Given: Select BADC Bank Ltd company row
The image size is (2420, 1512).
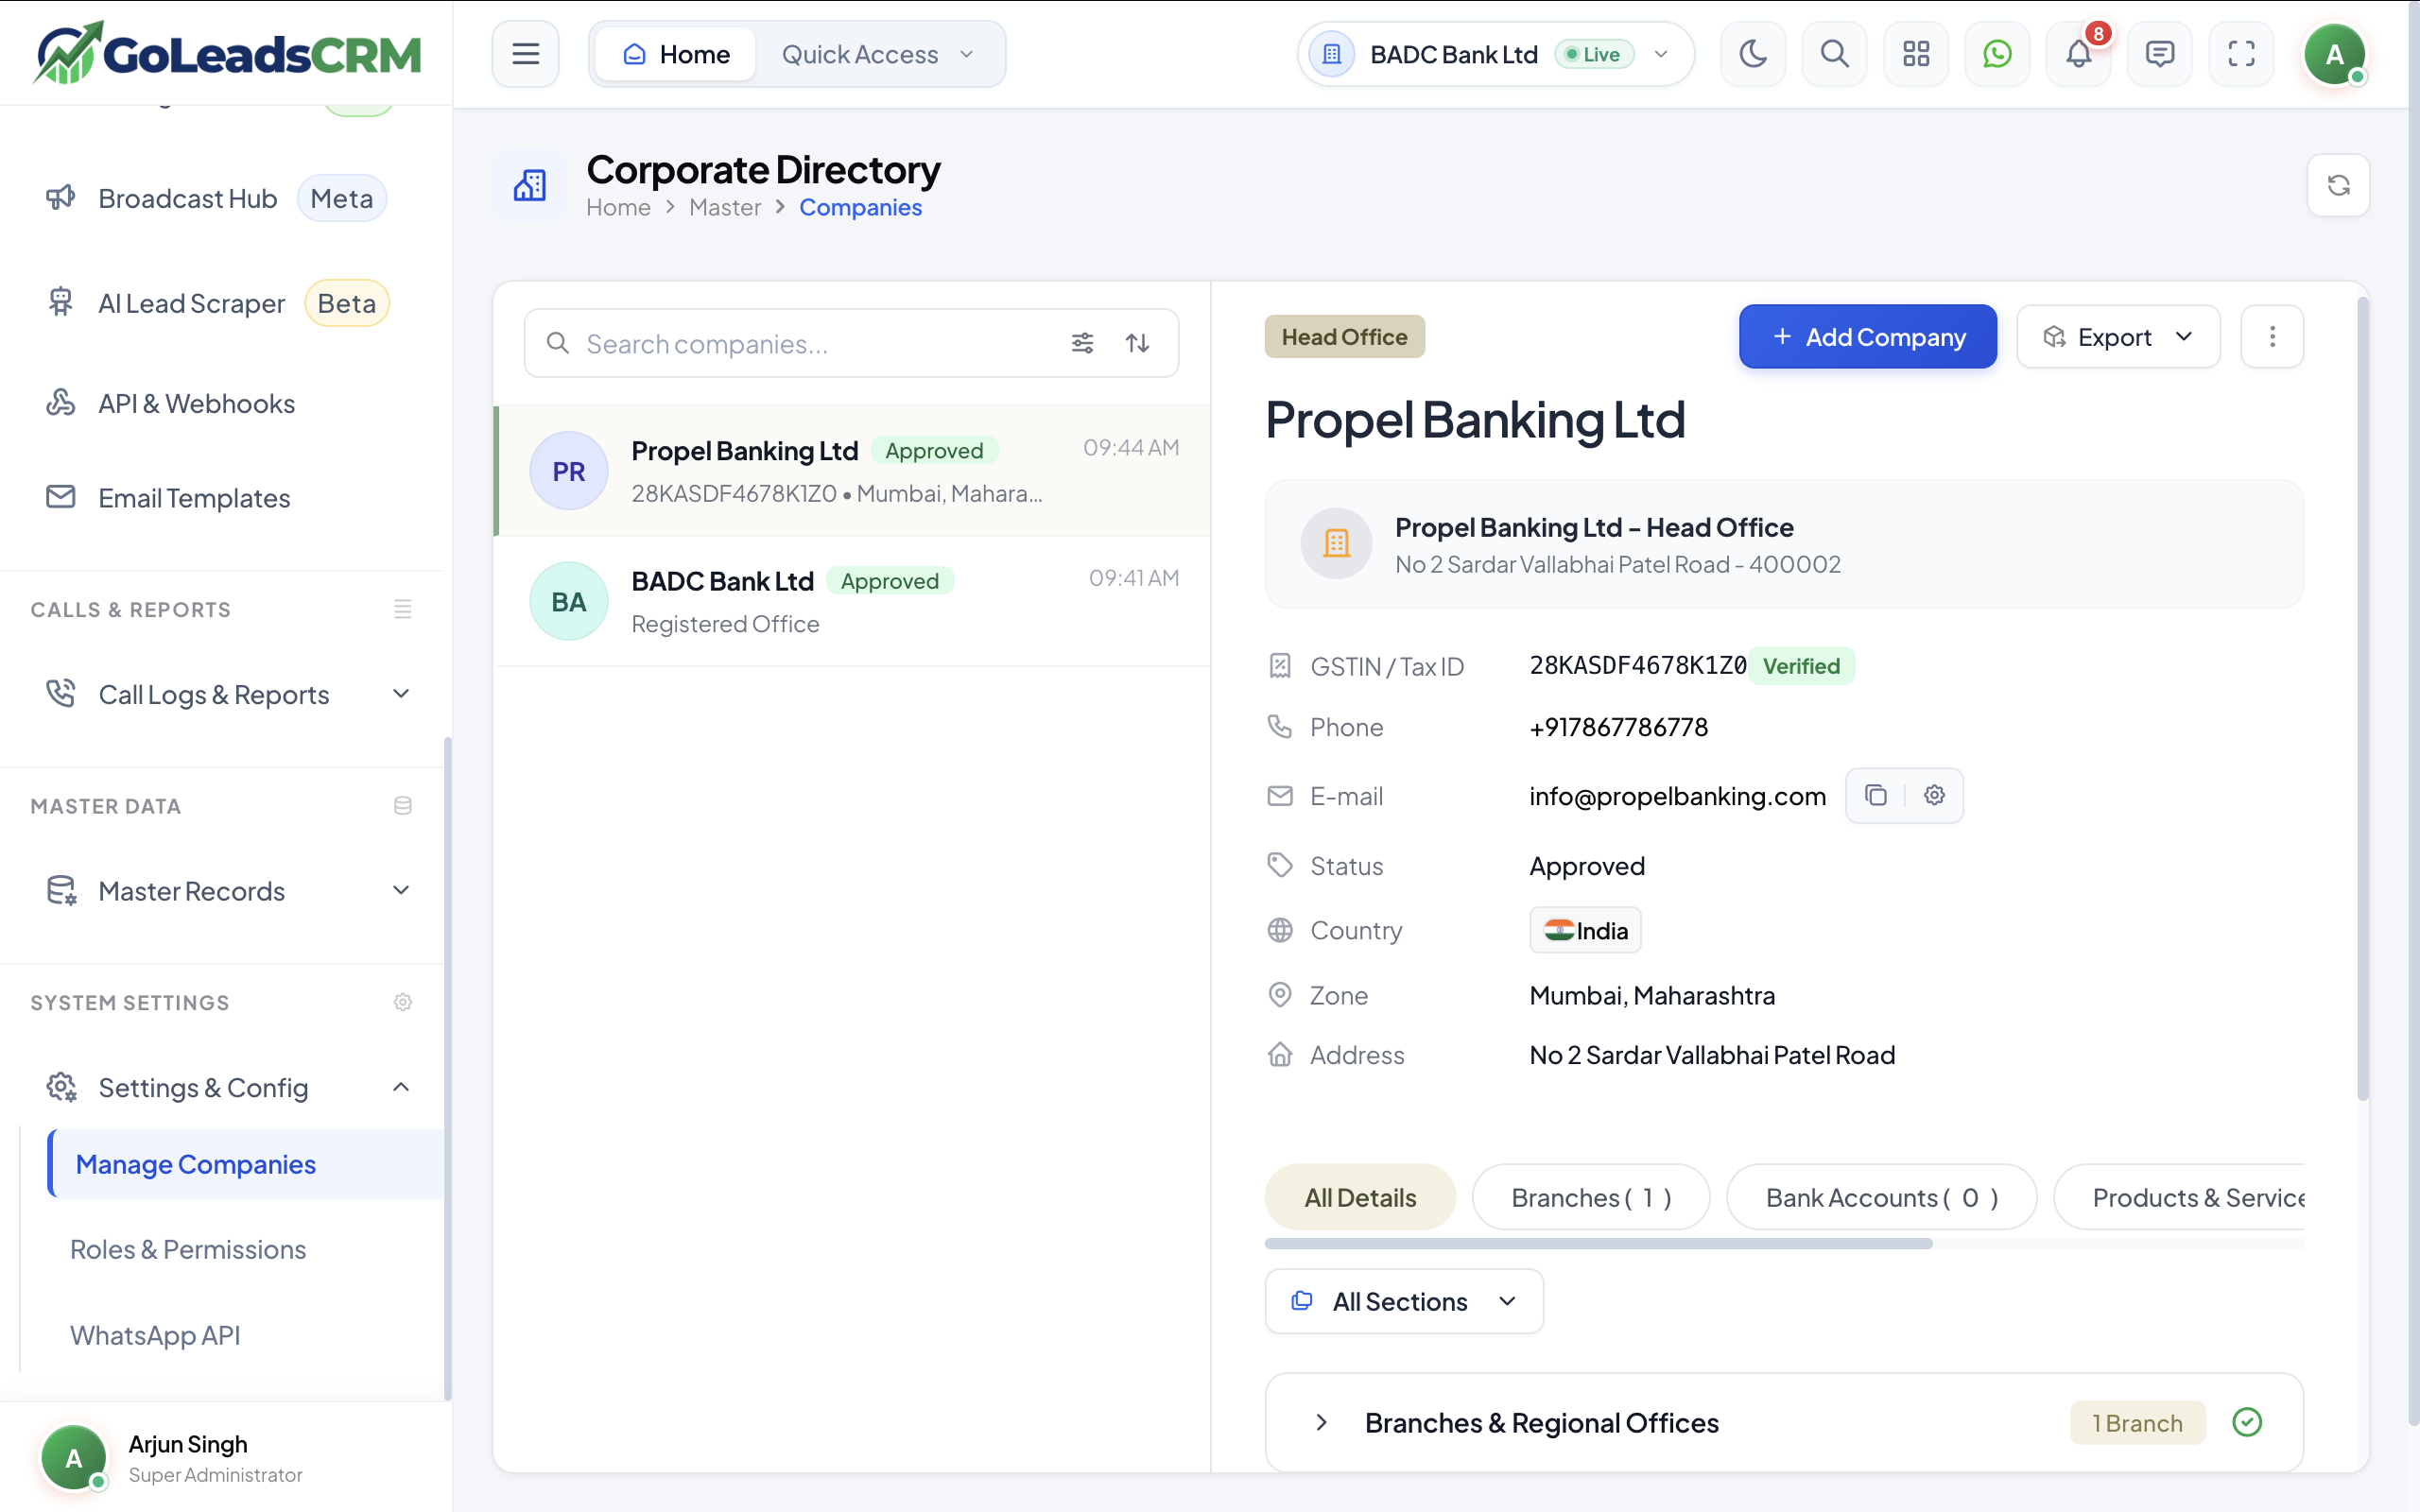Looking at the screenshot, I should click(x=852, y=601).
